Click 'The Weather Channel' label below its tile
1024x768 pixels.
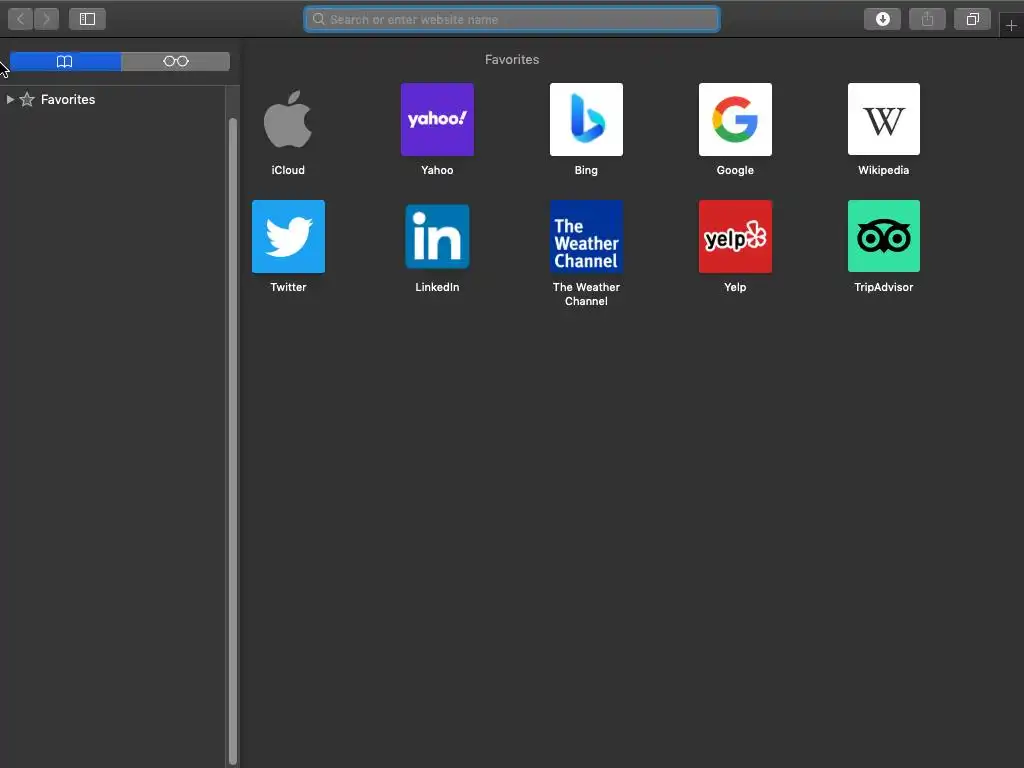[x=586, y=294]
